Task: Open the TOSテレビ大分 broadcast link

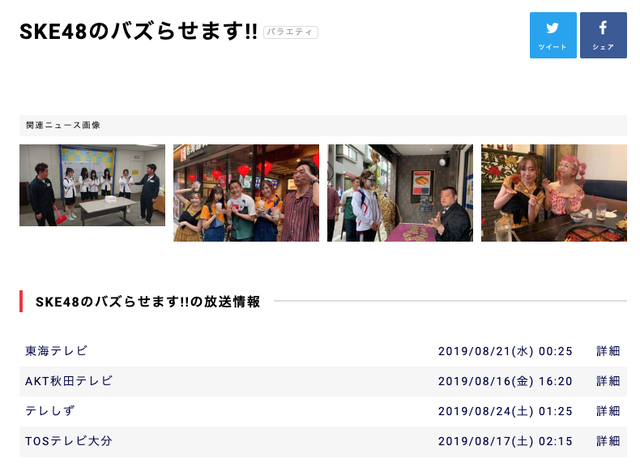Action: coord(69,441)
